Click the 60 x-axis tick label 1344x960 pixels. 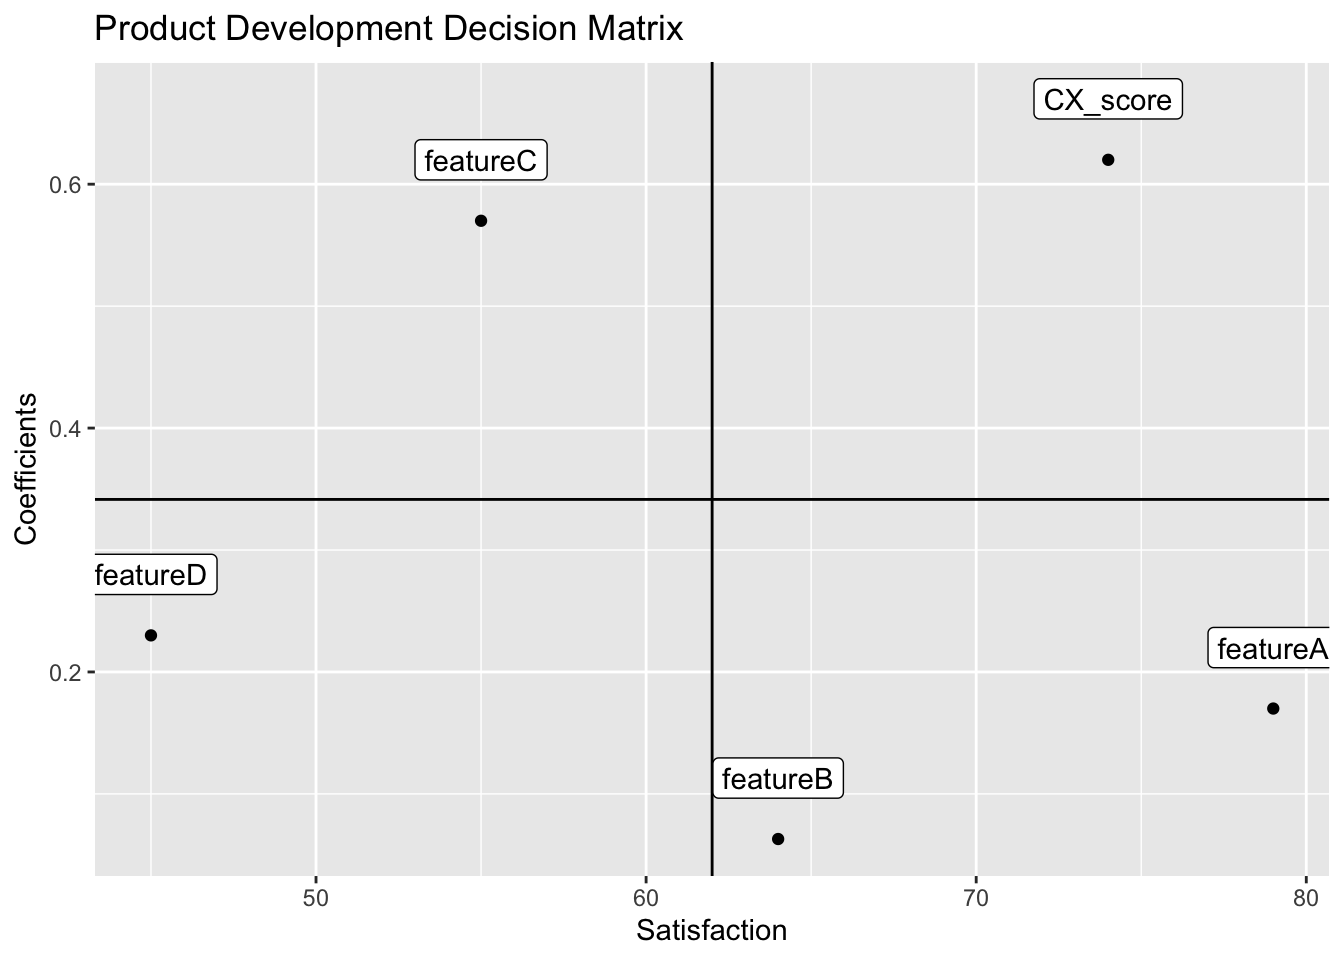point(646,897)
